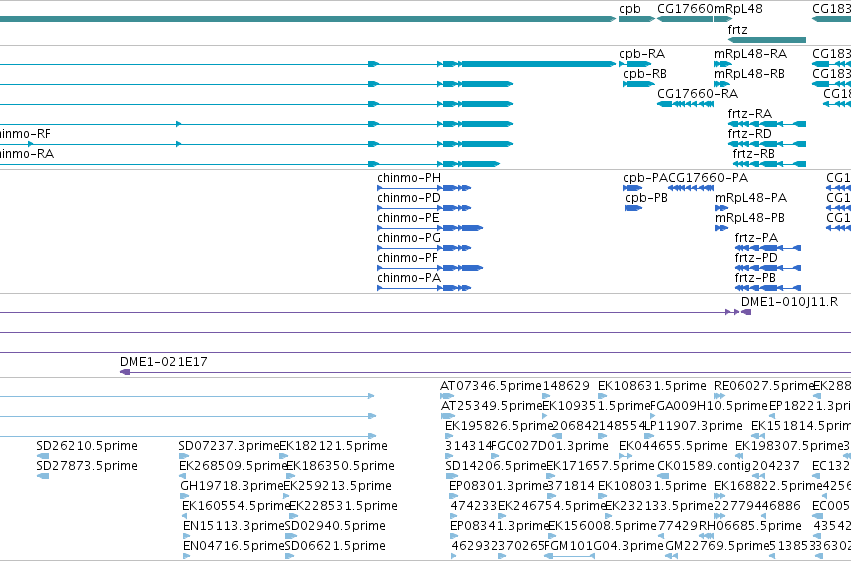Click EST EK259213.5prime
The width and height of the screenshot is (851, 561).
pos(287,496)
